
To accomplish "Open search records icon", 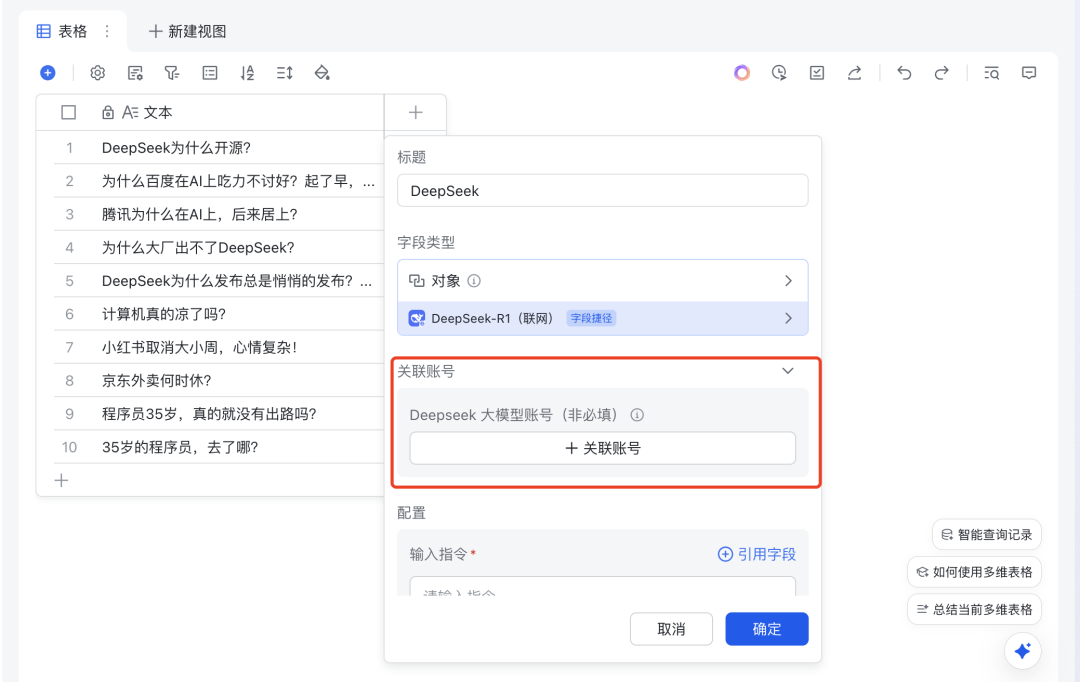I will point(992,72).
